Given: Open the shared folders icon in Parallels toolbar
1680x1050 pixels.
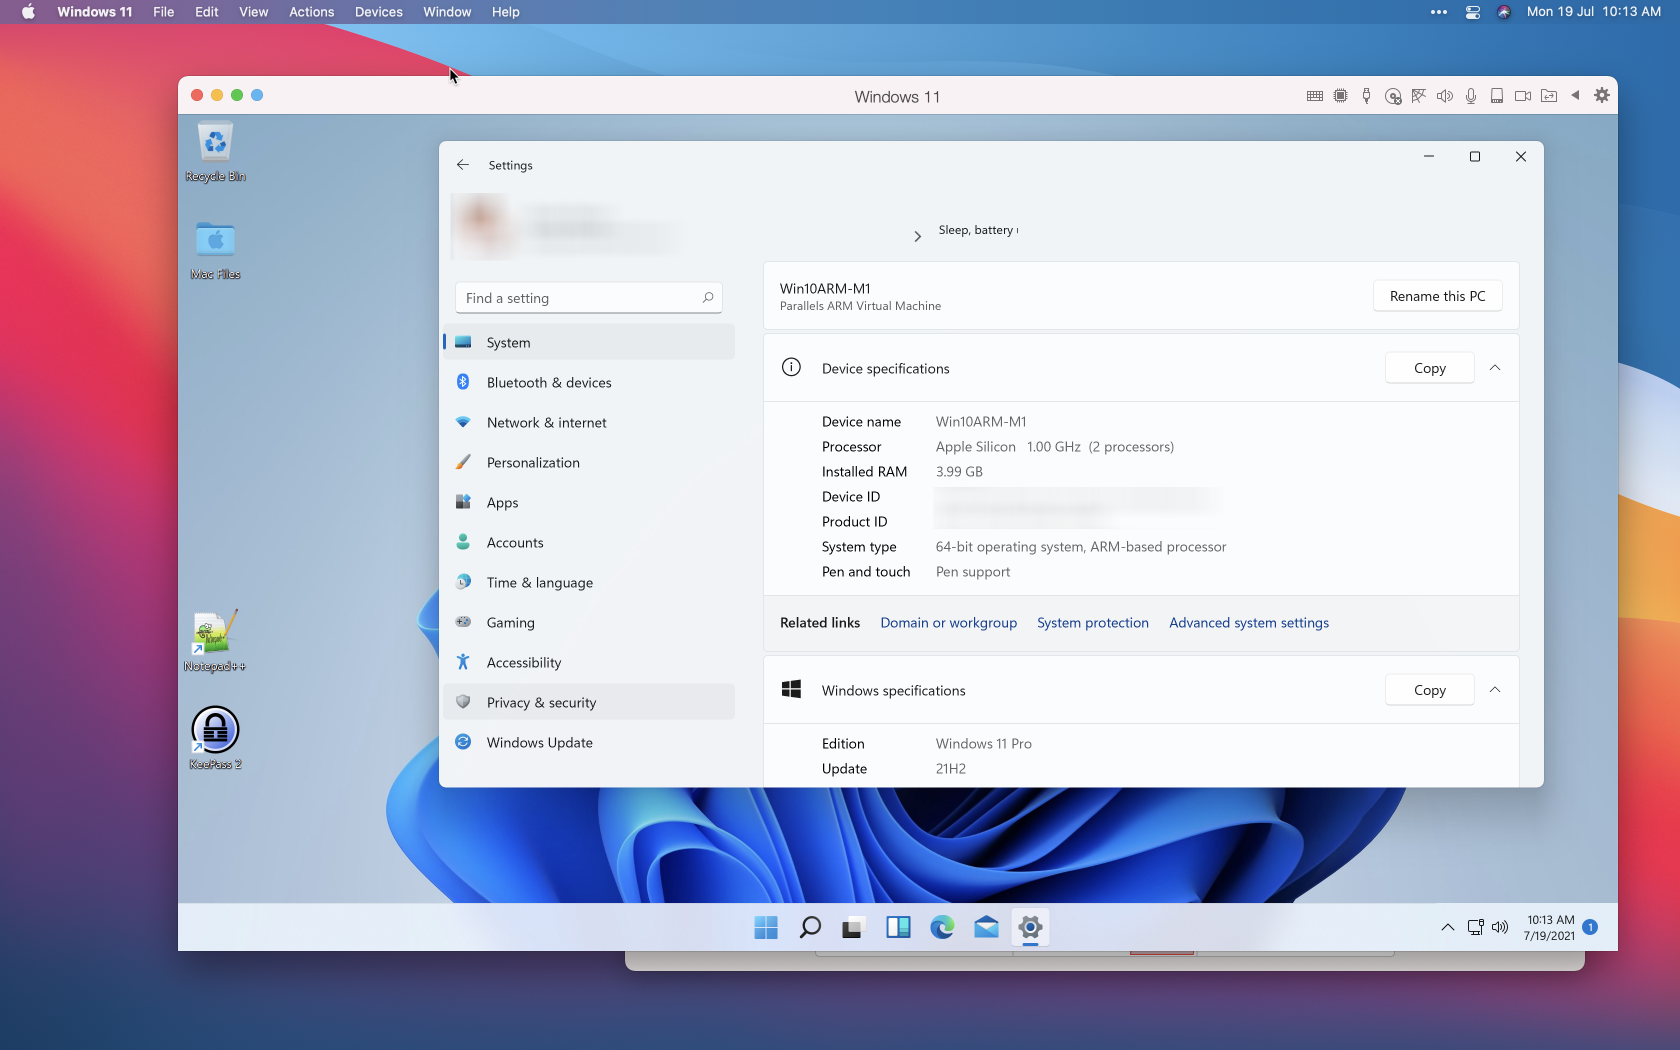Looking at the screenshot, I should 1549,96.
